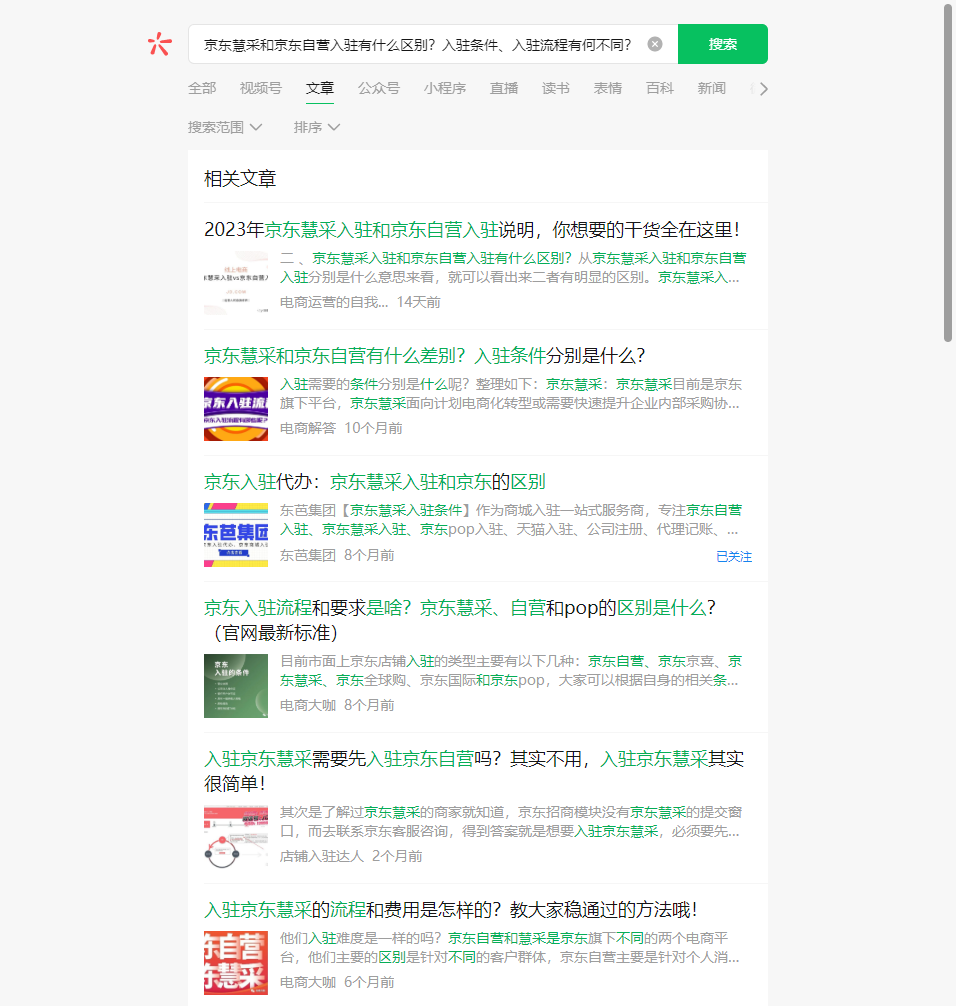Switch to the 公众号 tab
956x1006 pixels.
(379, 89)
